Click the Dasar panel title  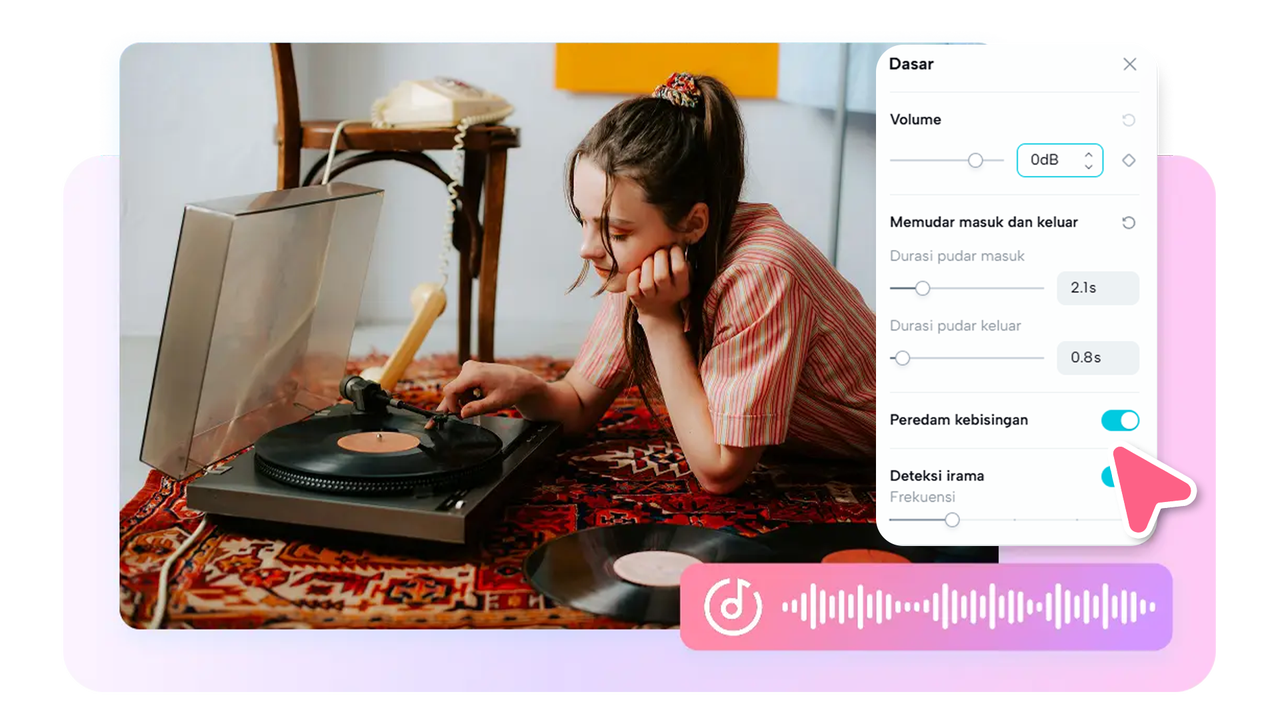click(x=911, y=64)
